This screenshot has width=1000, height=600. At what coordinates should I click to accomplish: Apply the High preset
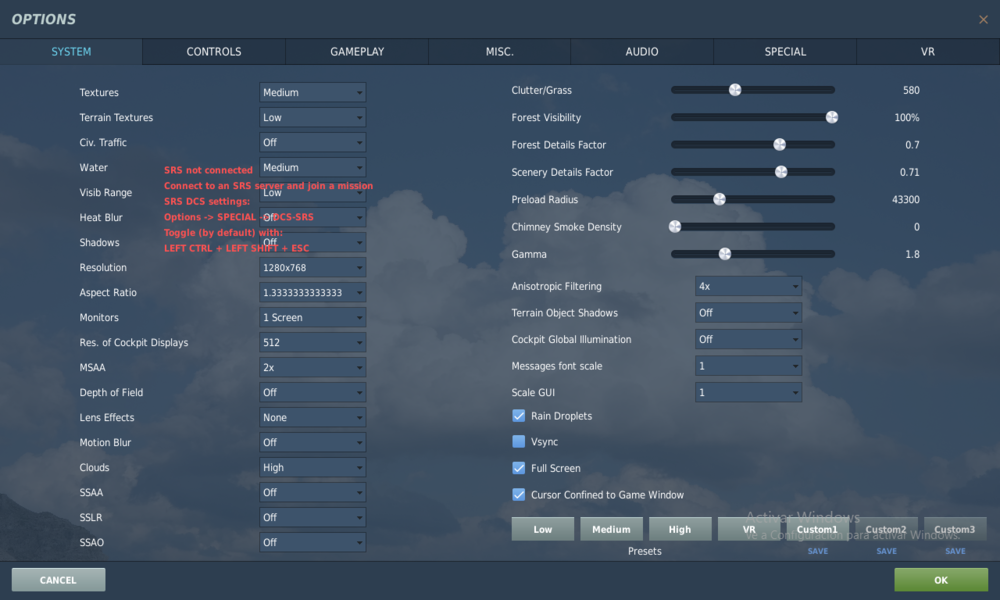click(x=680, y=529)
